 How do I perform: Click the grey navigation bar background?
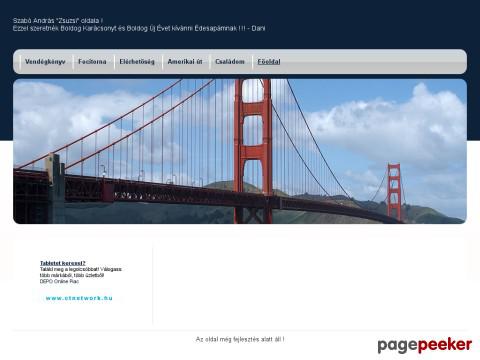pos(373,62)
